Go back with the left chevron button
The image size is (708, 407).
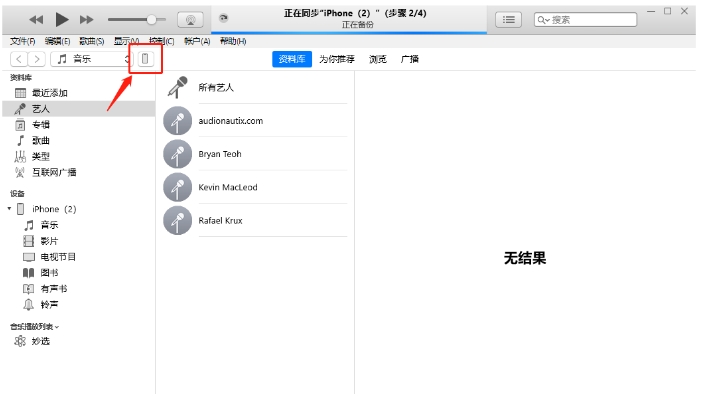(x=18, y=60)
